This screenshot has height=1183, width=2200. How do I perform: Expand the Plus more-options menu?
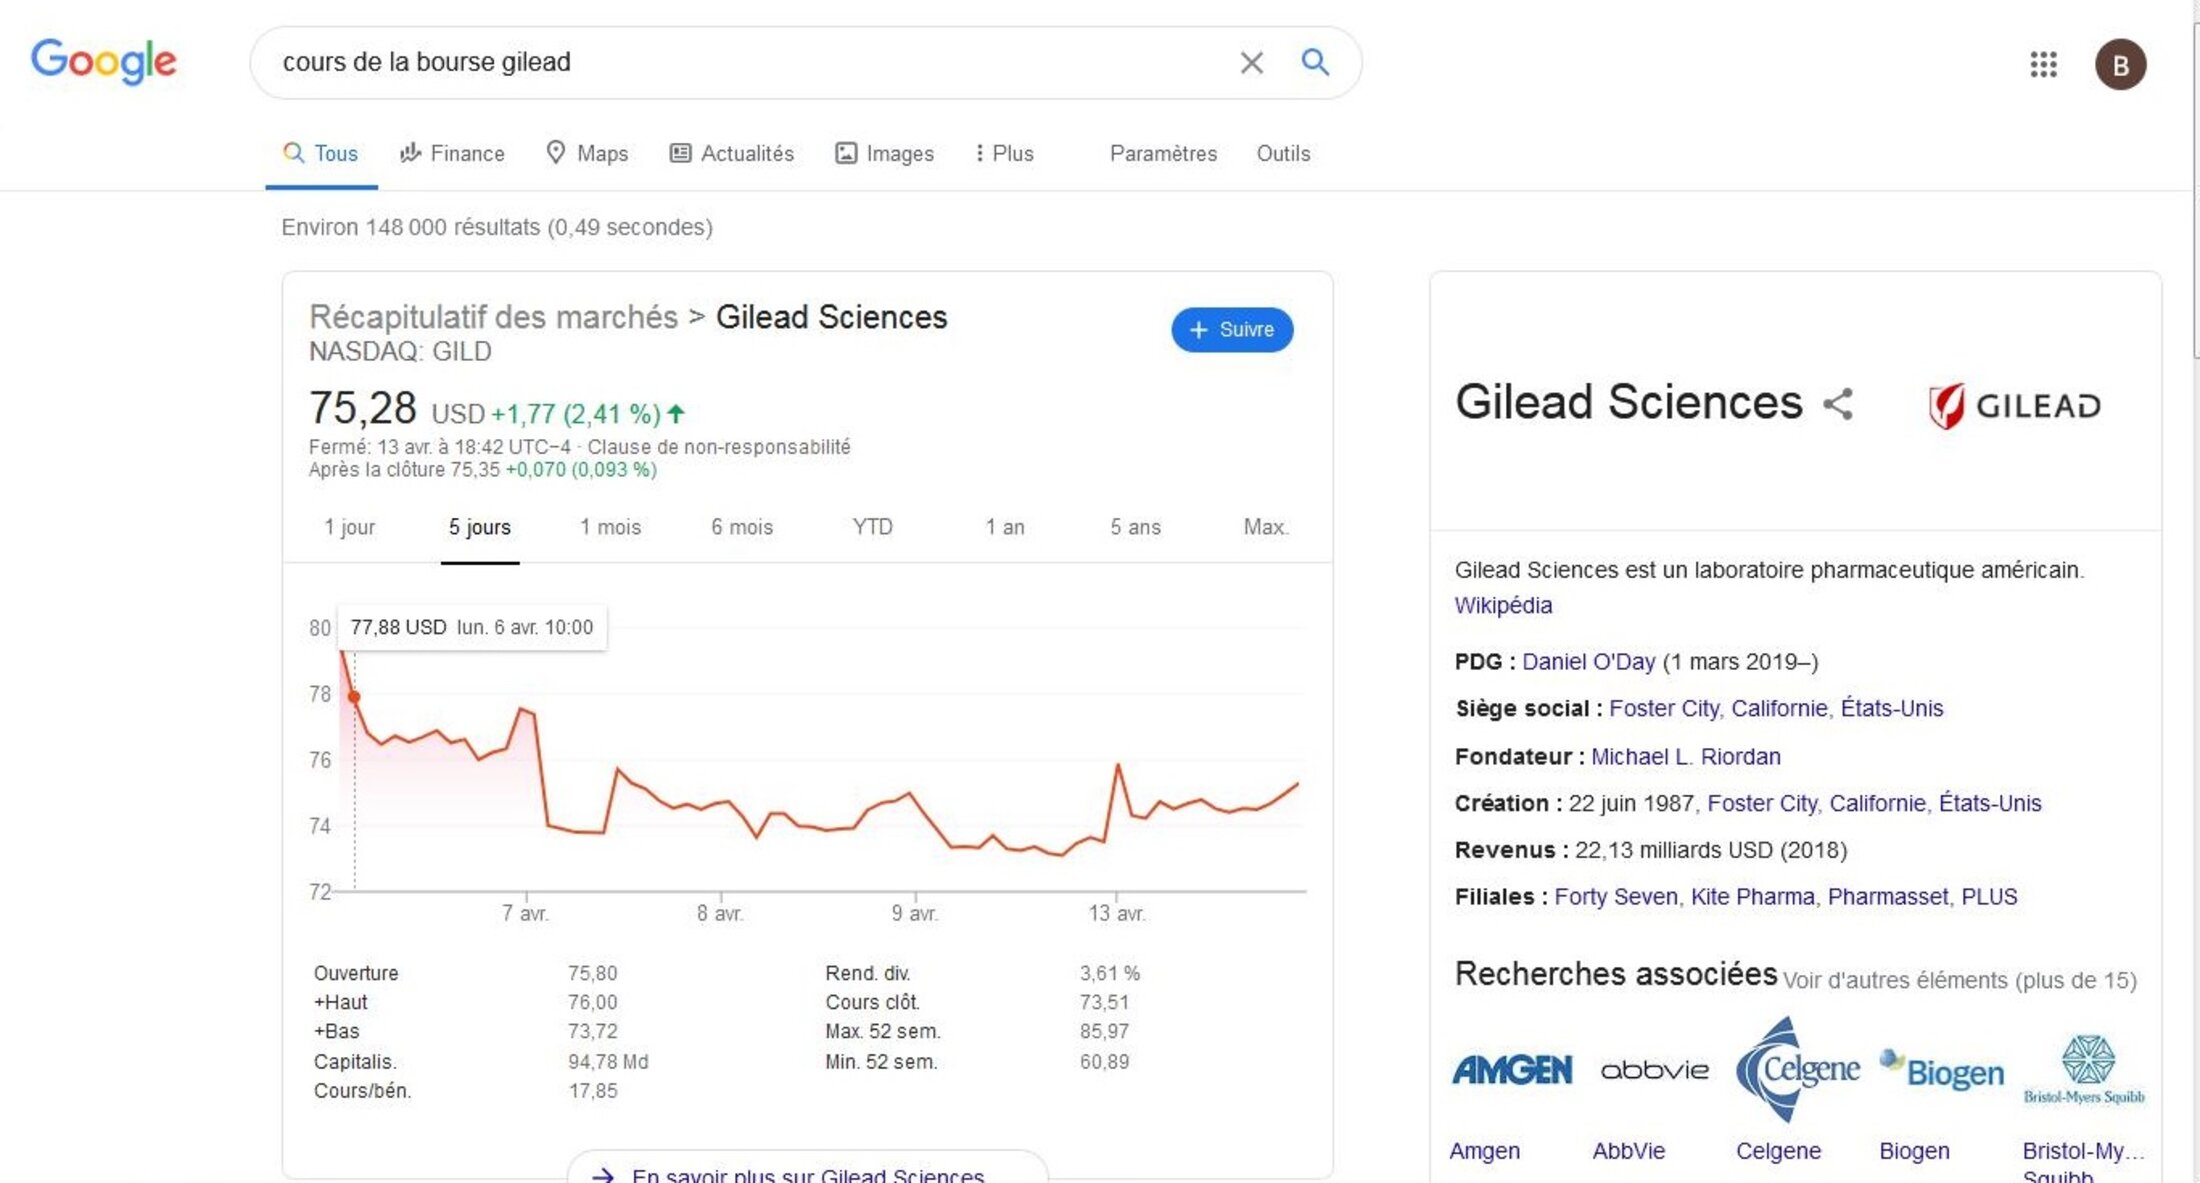tap(1004, 154)
